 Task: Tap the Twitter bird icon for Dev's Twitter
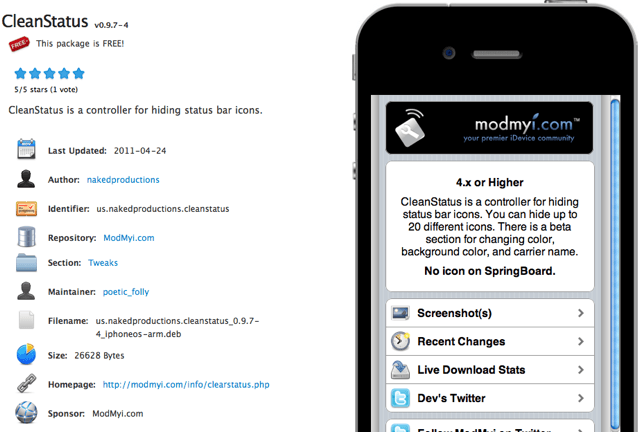(x=400, y=398)
